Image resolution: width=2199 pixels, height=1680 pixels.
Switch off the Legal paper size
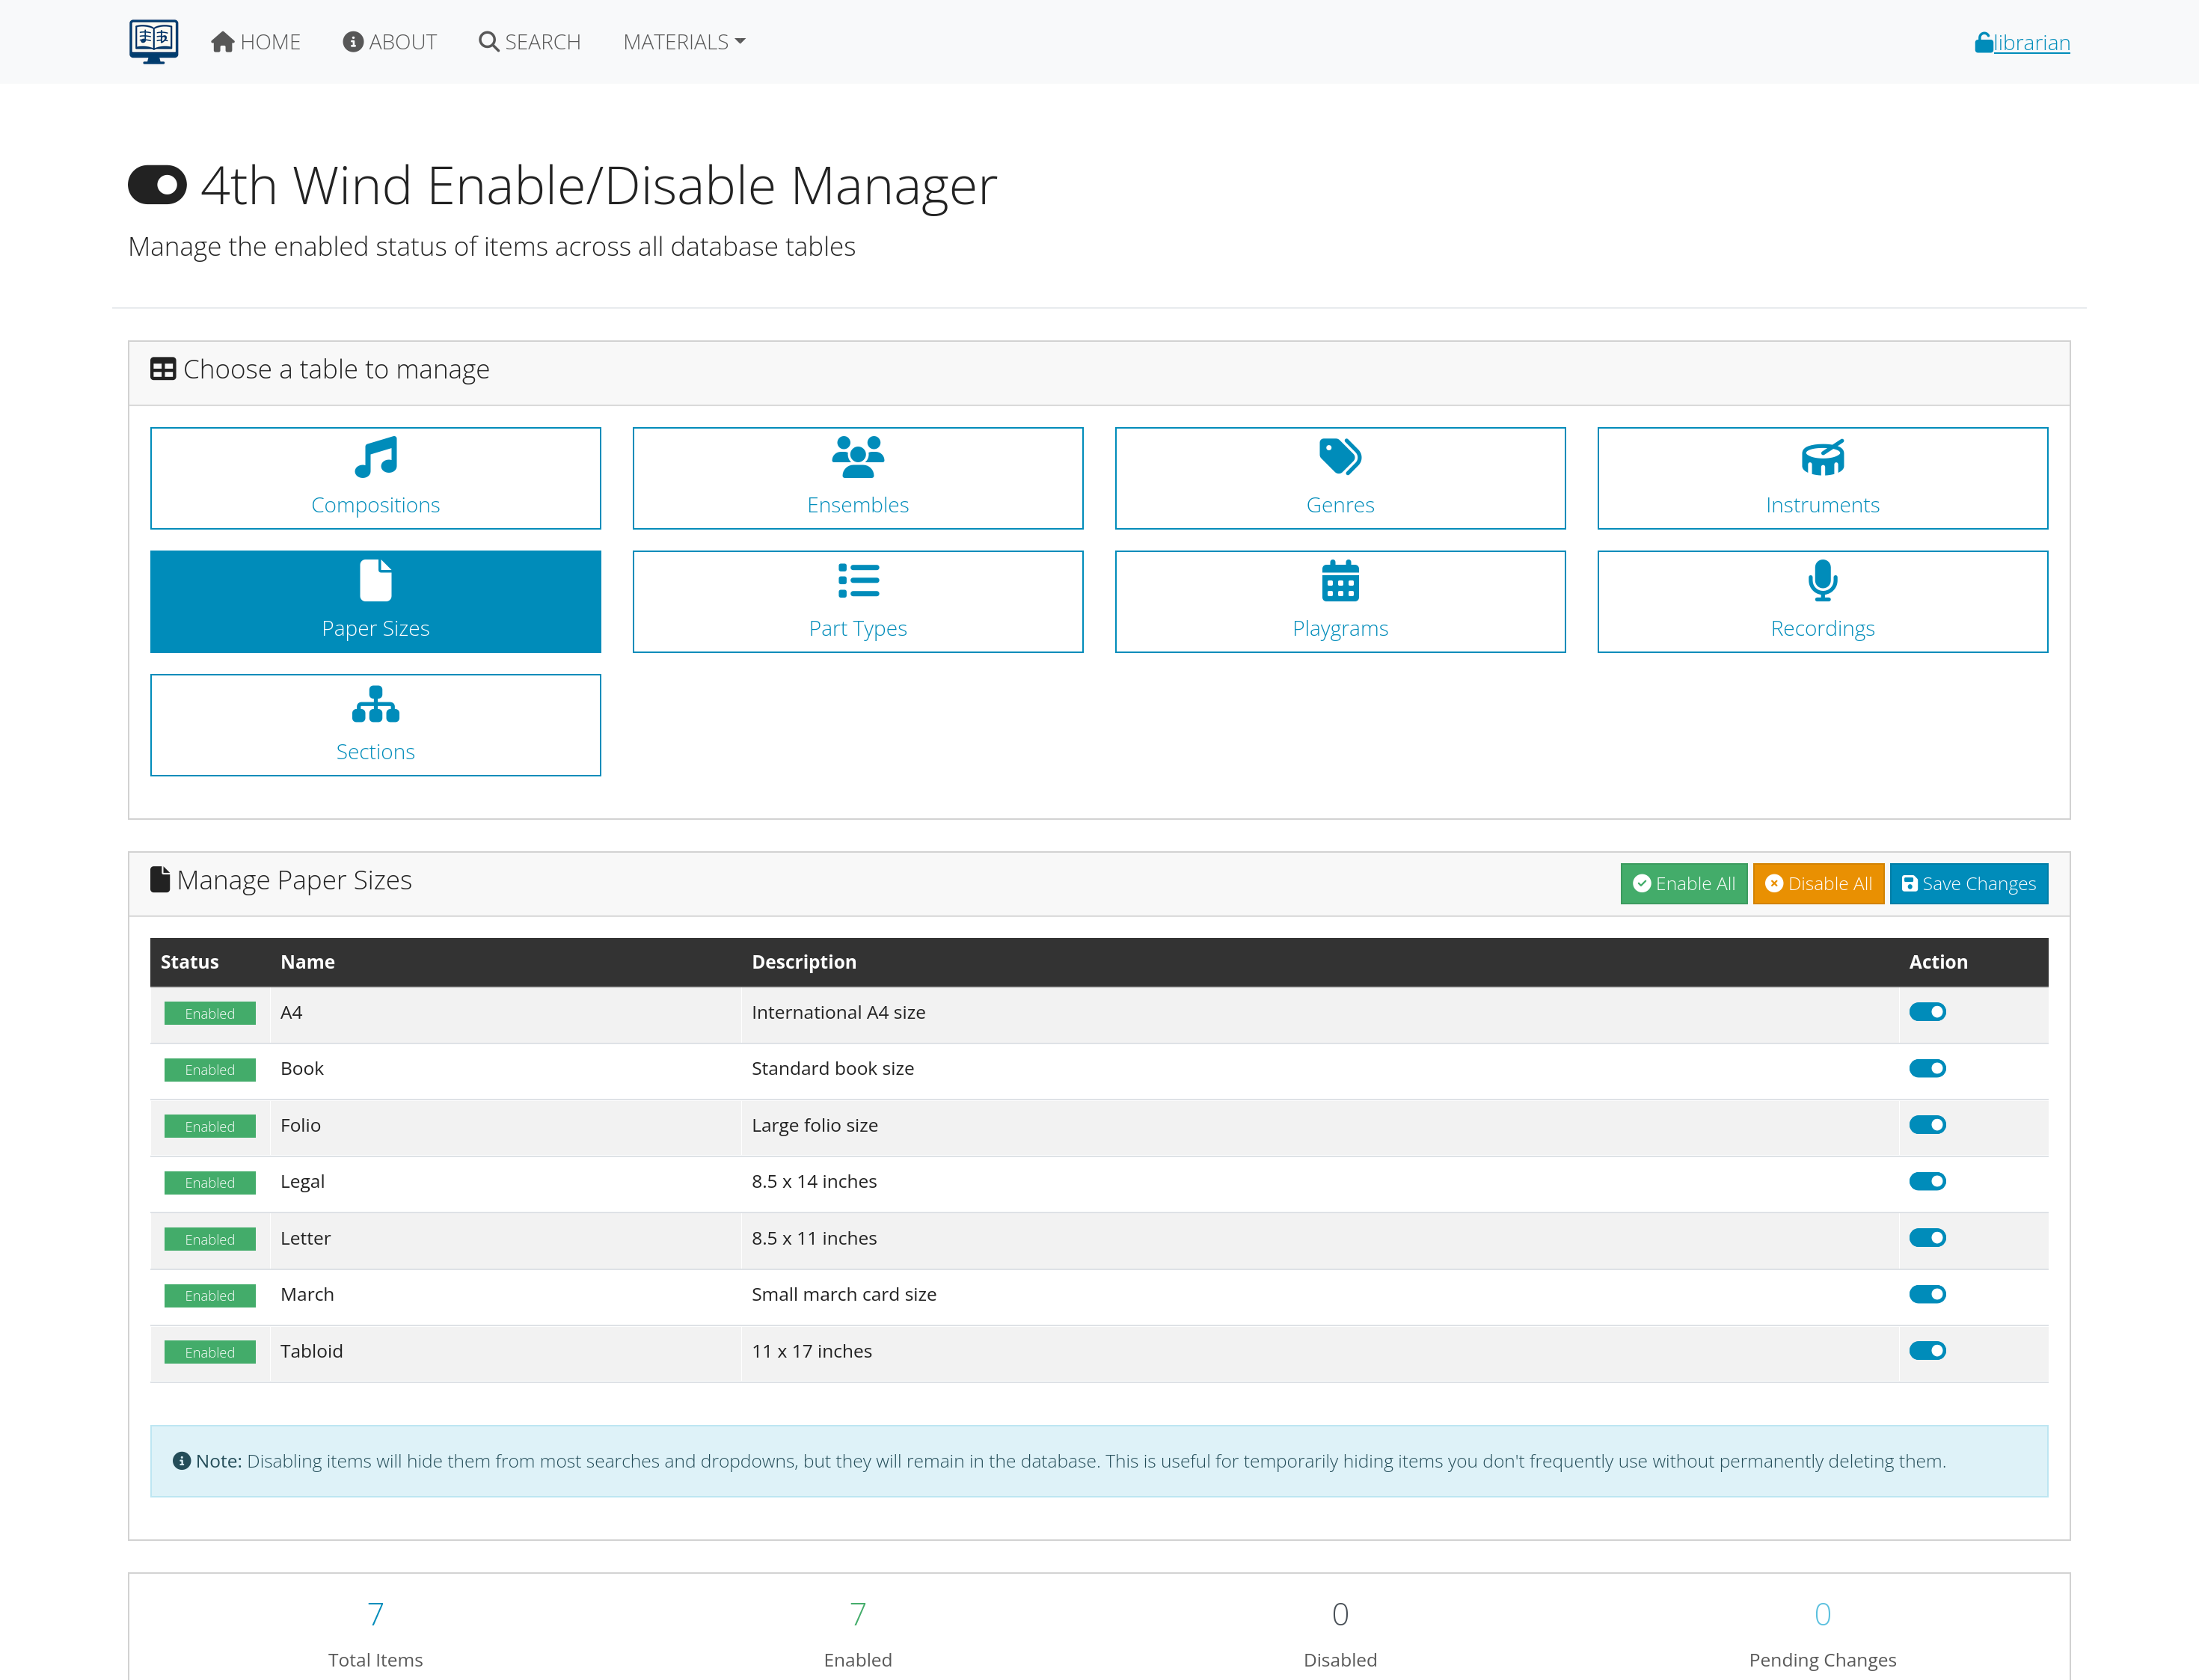[x=1928, y=1181]
